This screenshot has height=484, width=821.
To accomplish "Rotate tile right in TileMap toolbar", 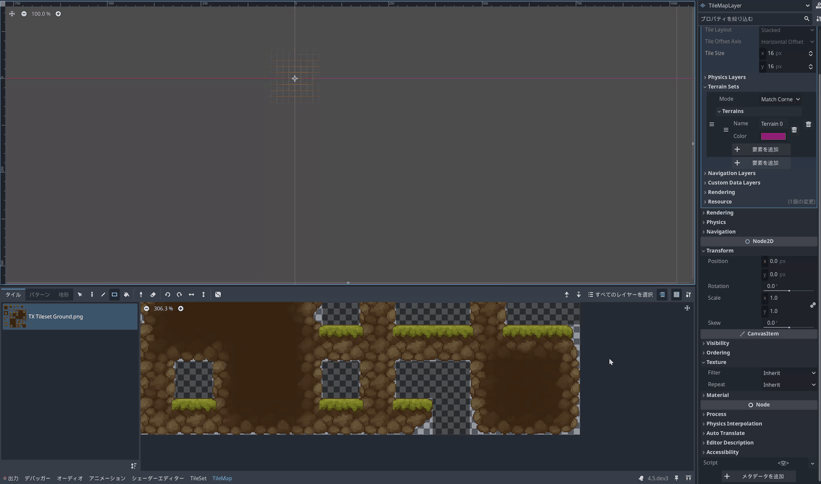I will [179, 294].
